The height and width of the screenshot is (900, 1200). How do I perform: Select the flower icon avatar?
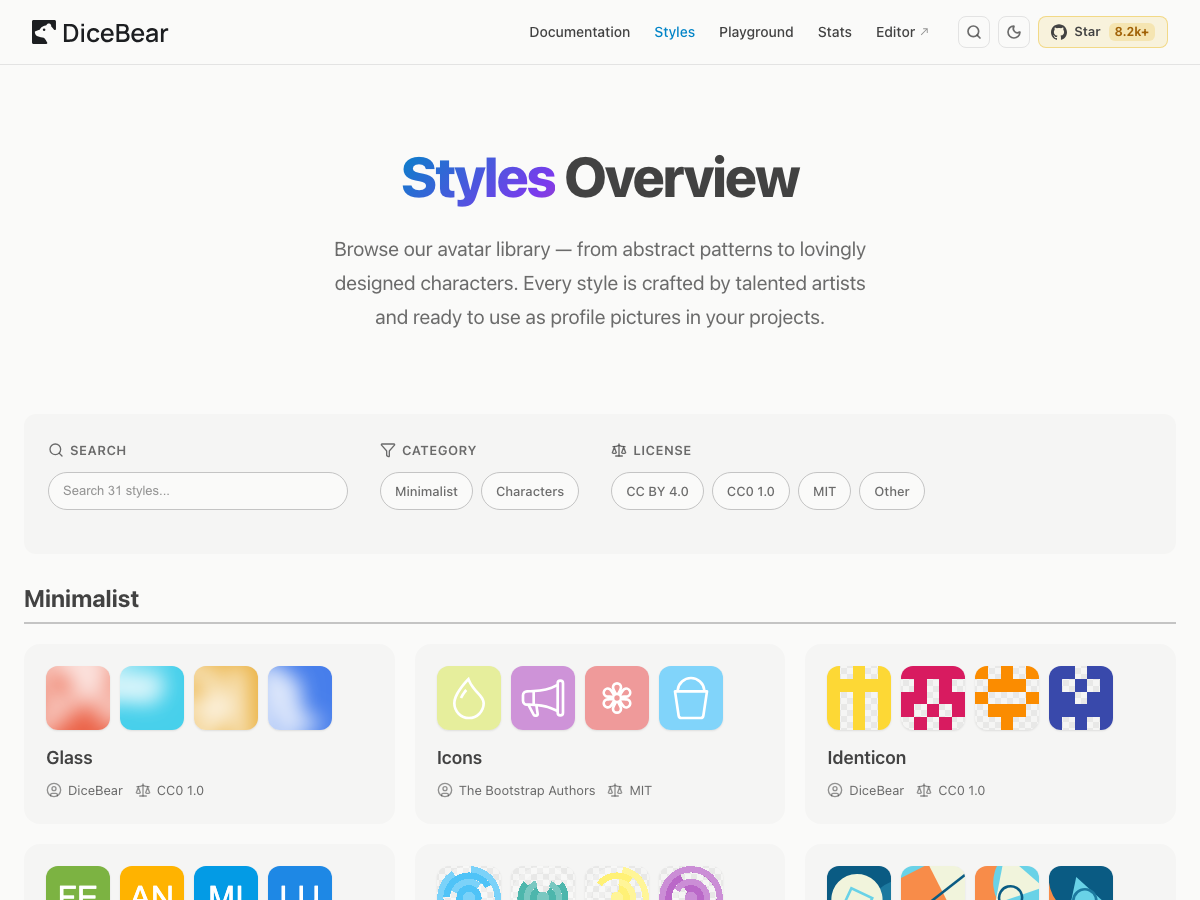[x=617, y=698]
